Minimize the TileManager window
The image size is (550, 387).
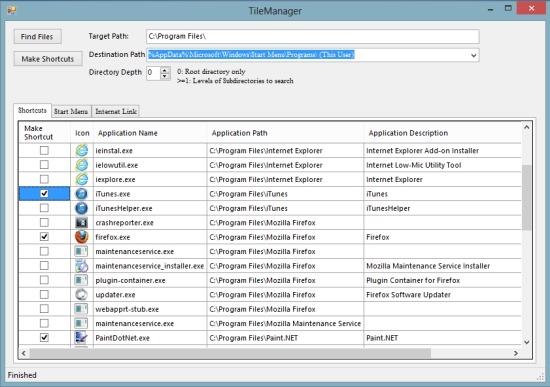tap(490, 8)
